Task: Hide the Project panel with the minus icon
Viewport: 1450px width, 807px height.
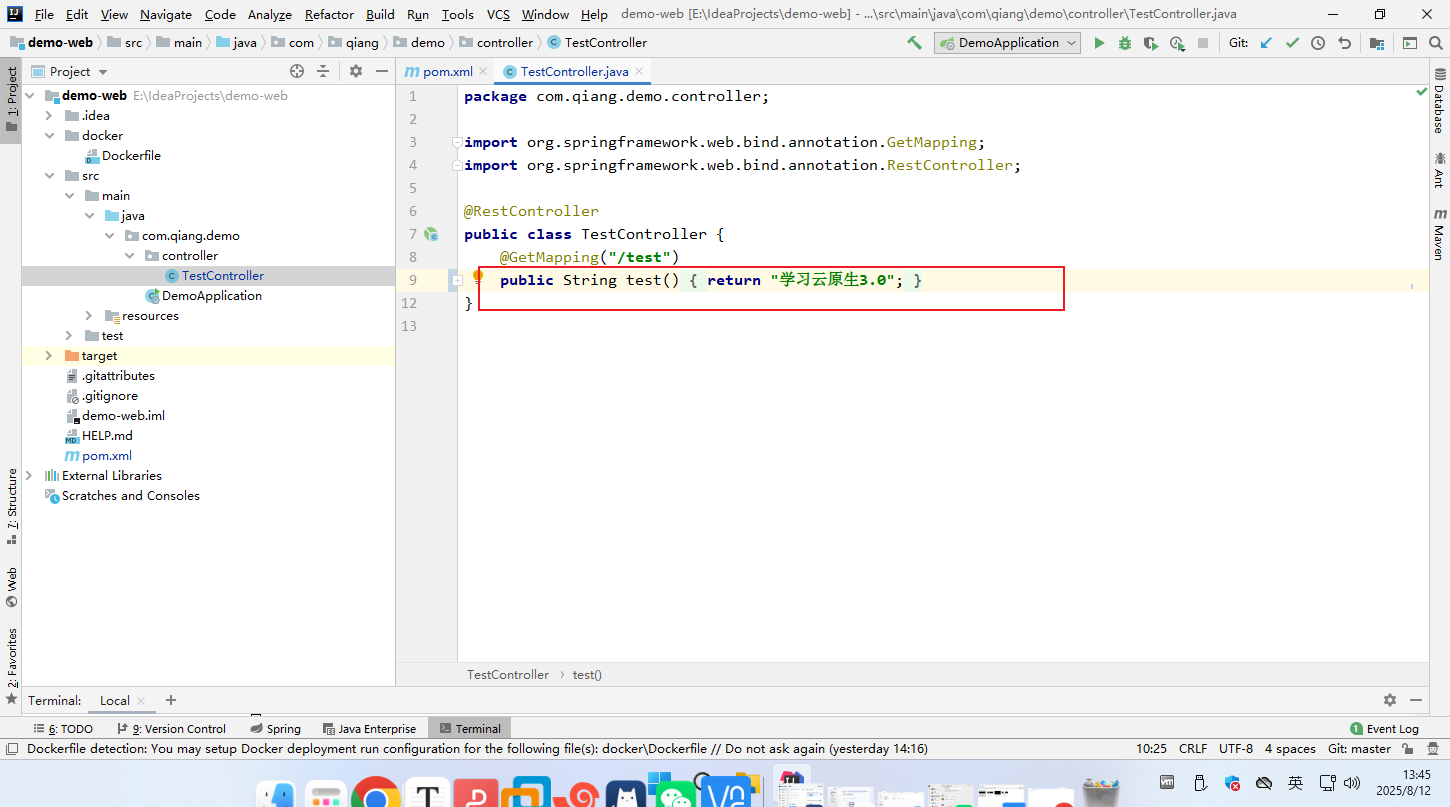Action: (381, 71)
